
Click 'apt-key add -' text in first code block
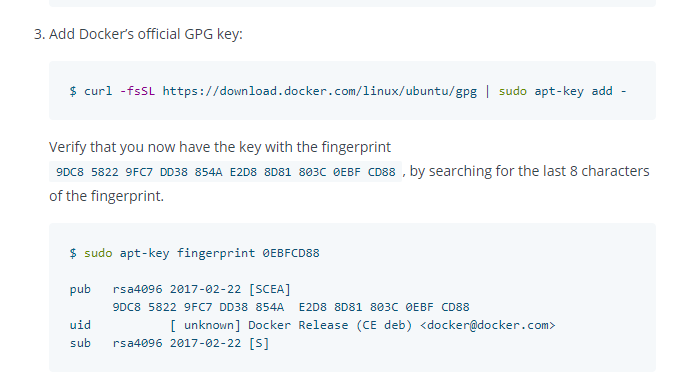[x=580, y=91]
